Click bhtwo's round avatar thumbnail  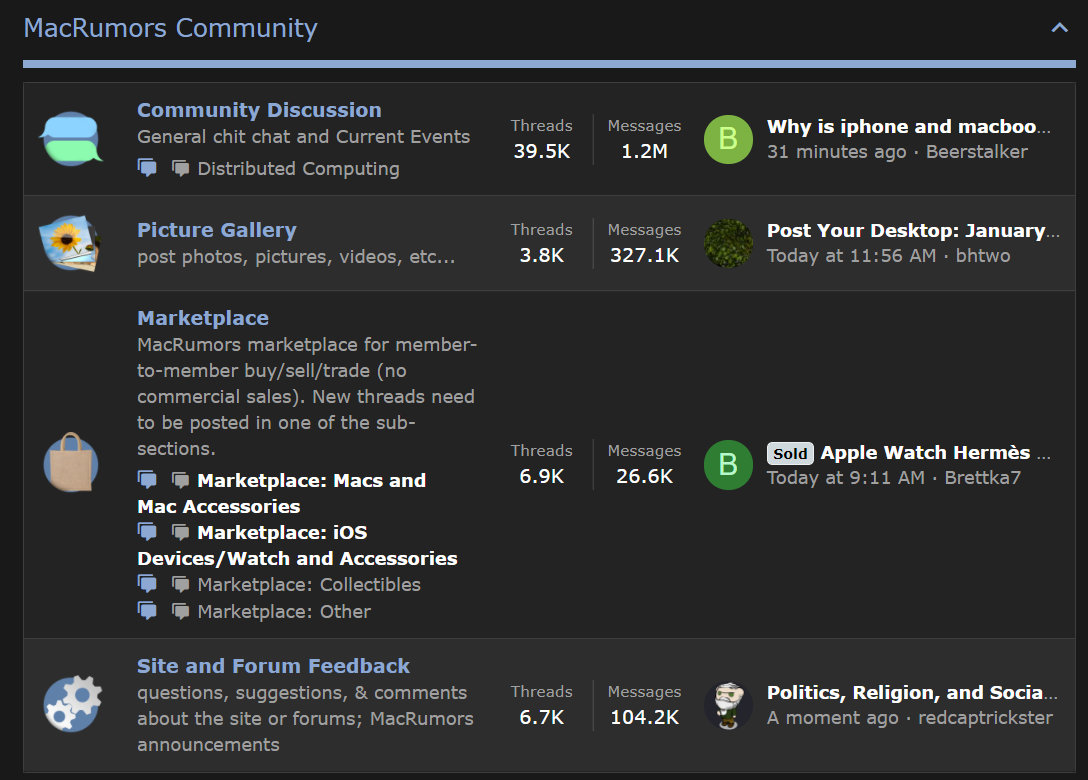pyautogui.click(x=728, y=243)
